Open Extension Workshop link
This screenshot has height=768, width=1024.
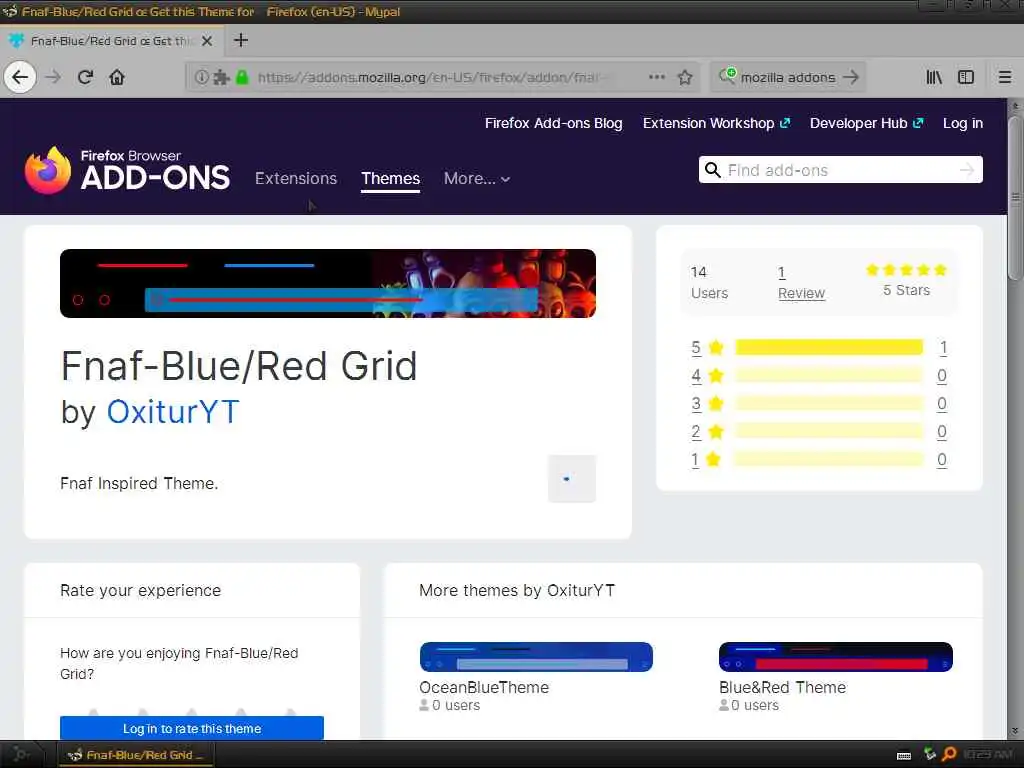tap(716, 123)
